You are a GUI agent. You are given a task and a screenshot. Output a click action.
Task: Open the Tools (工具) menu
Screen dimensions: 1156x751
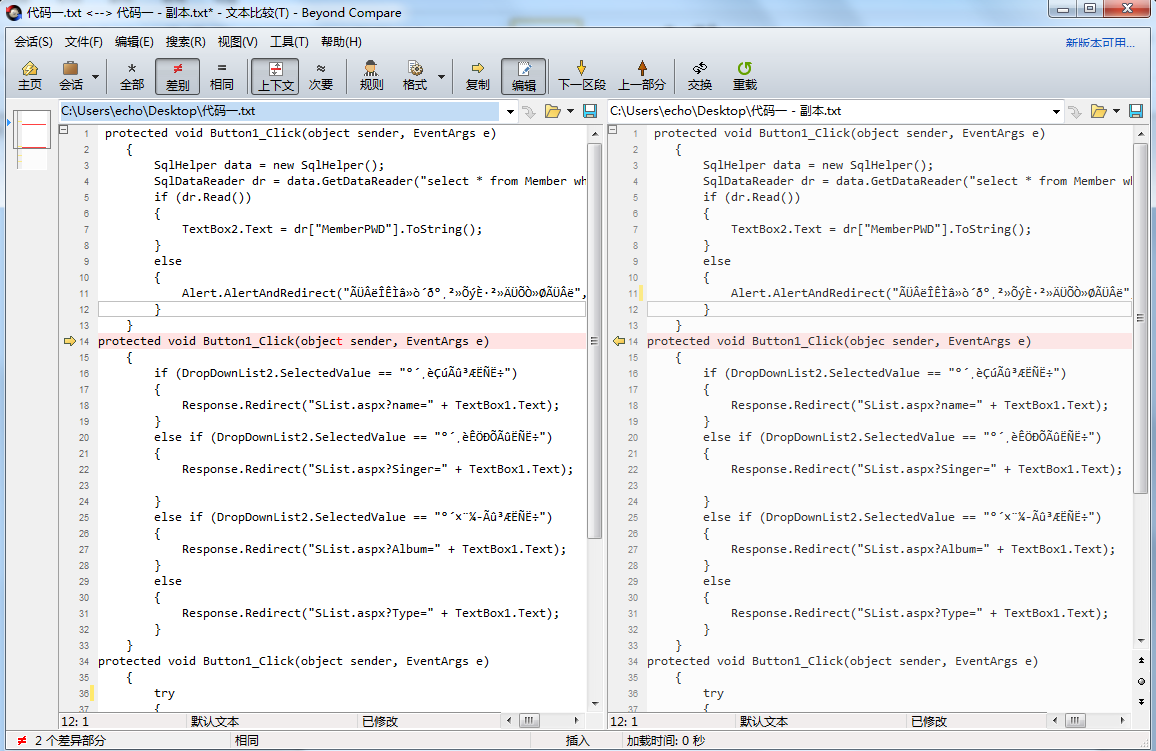[289, 42]
